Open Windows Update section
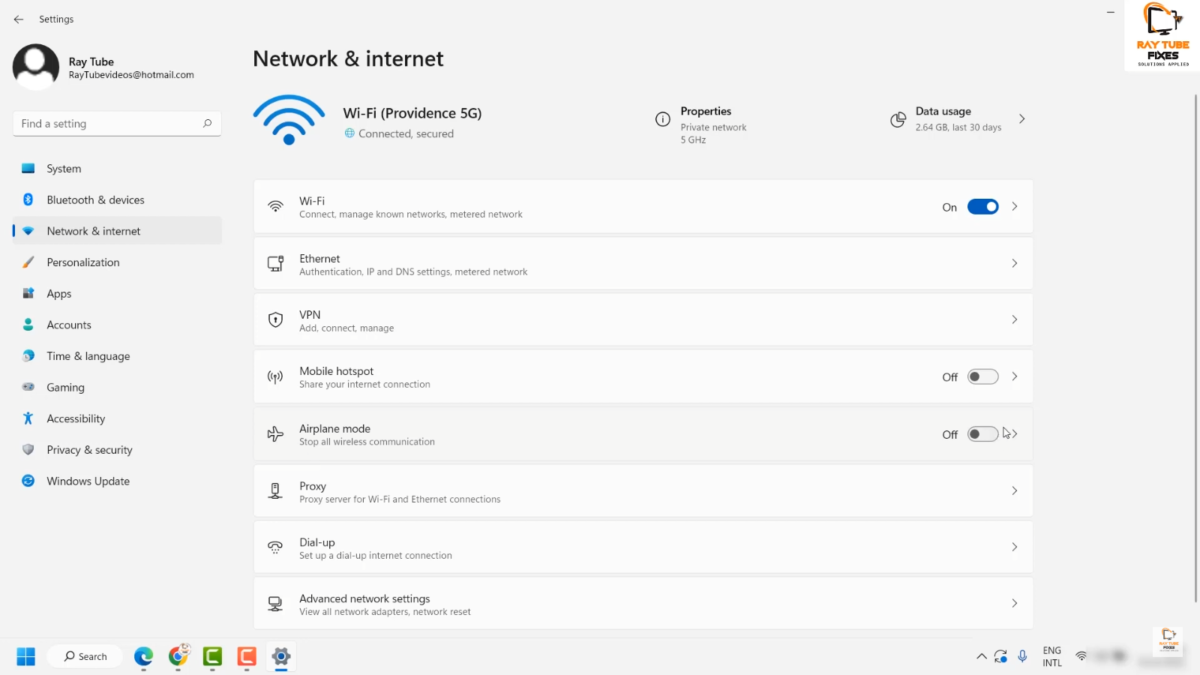1200x675 pixels. tap(88, 481)
